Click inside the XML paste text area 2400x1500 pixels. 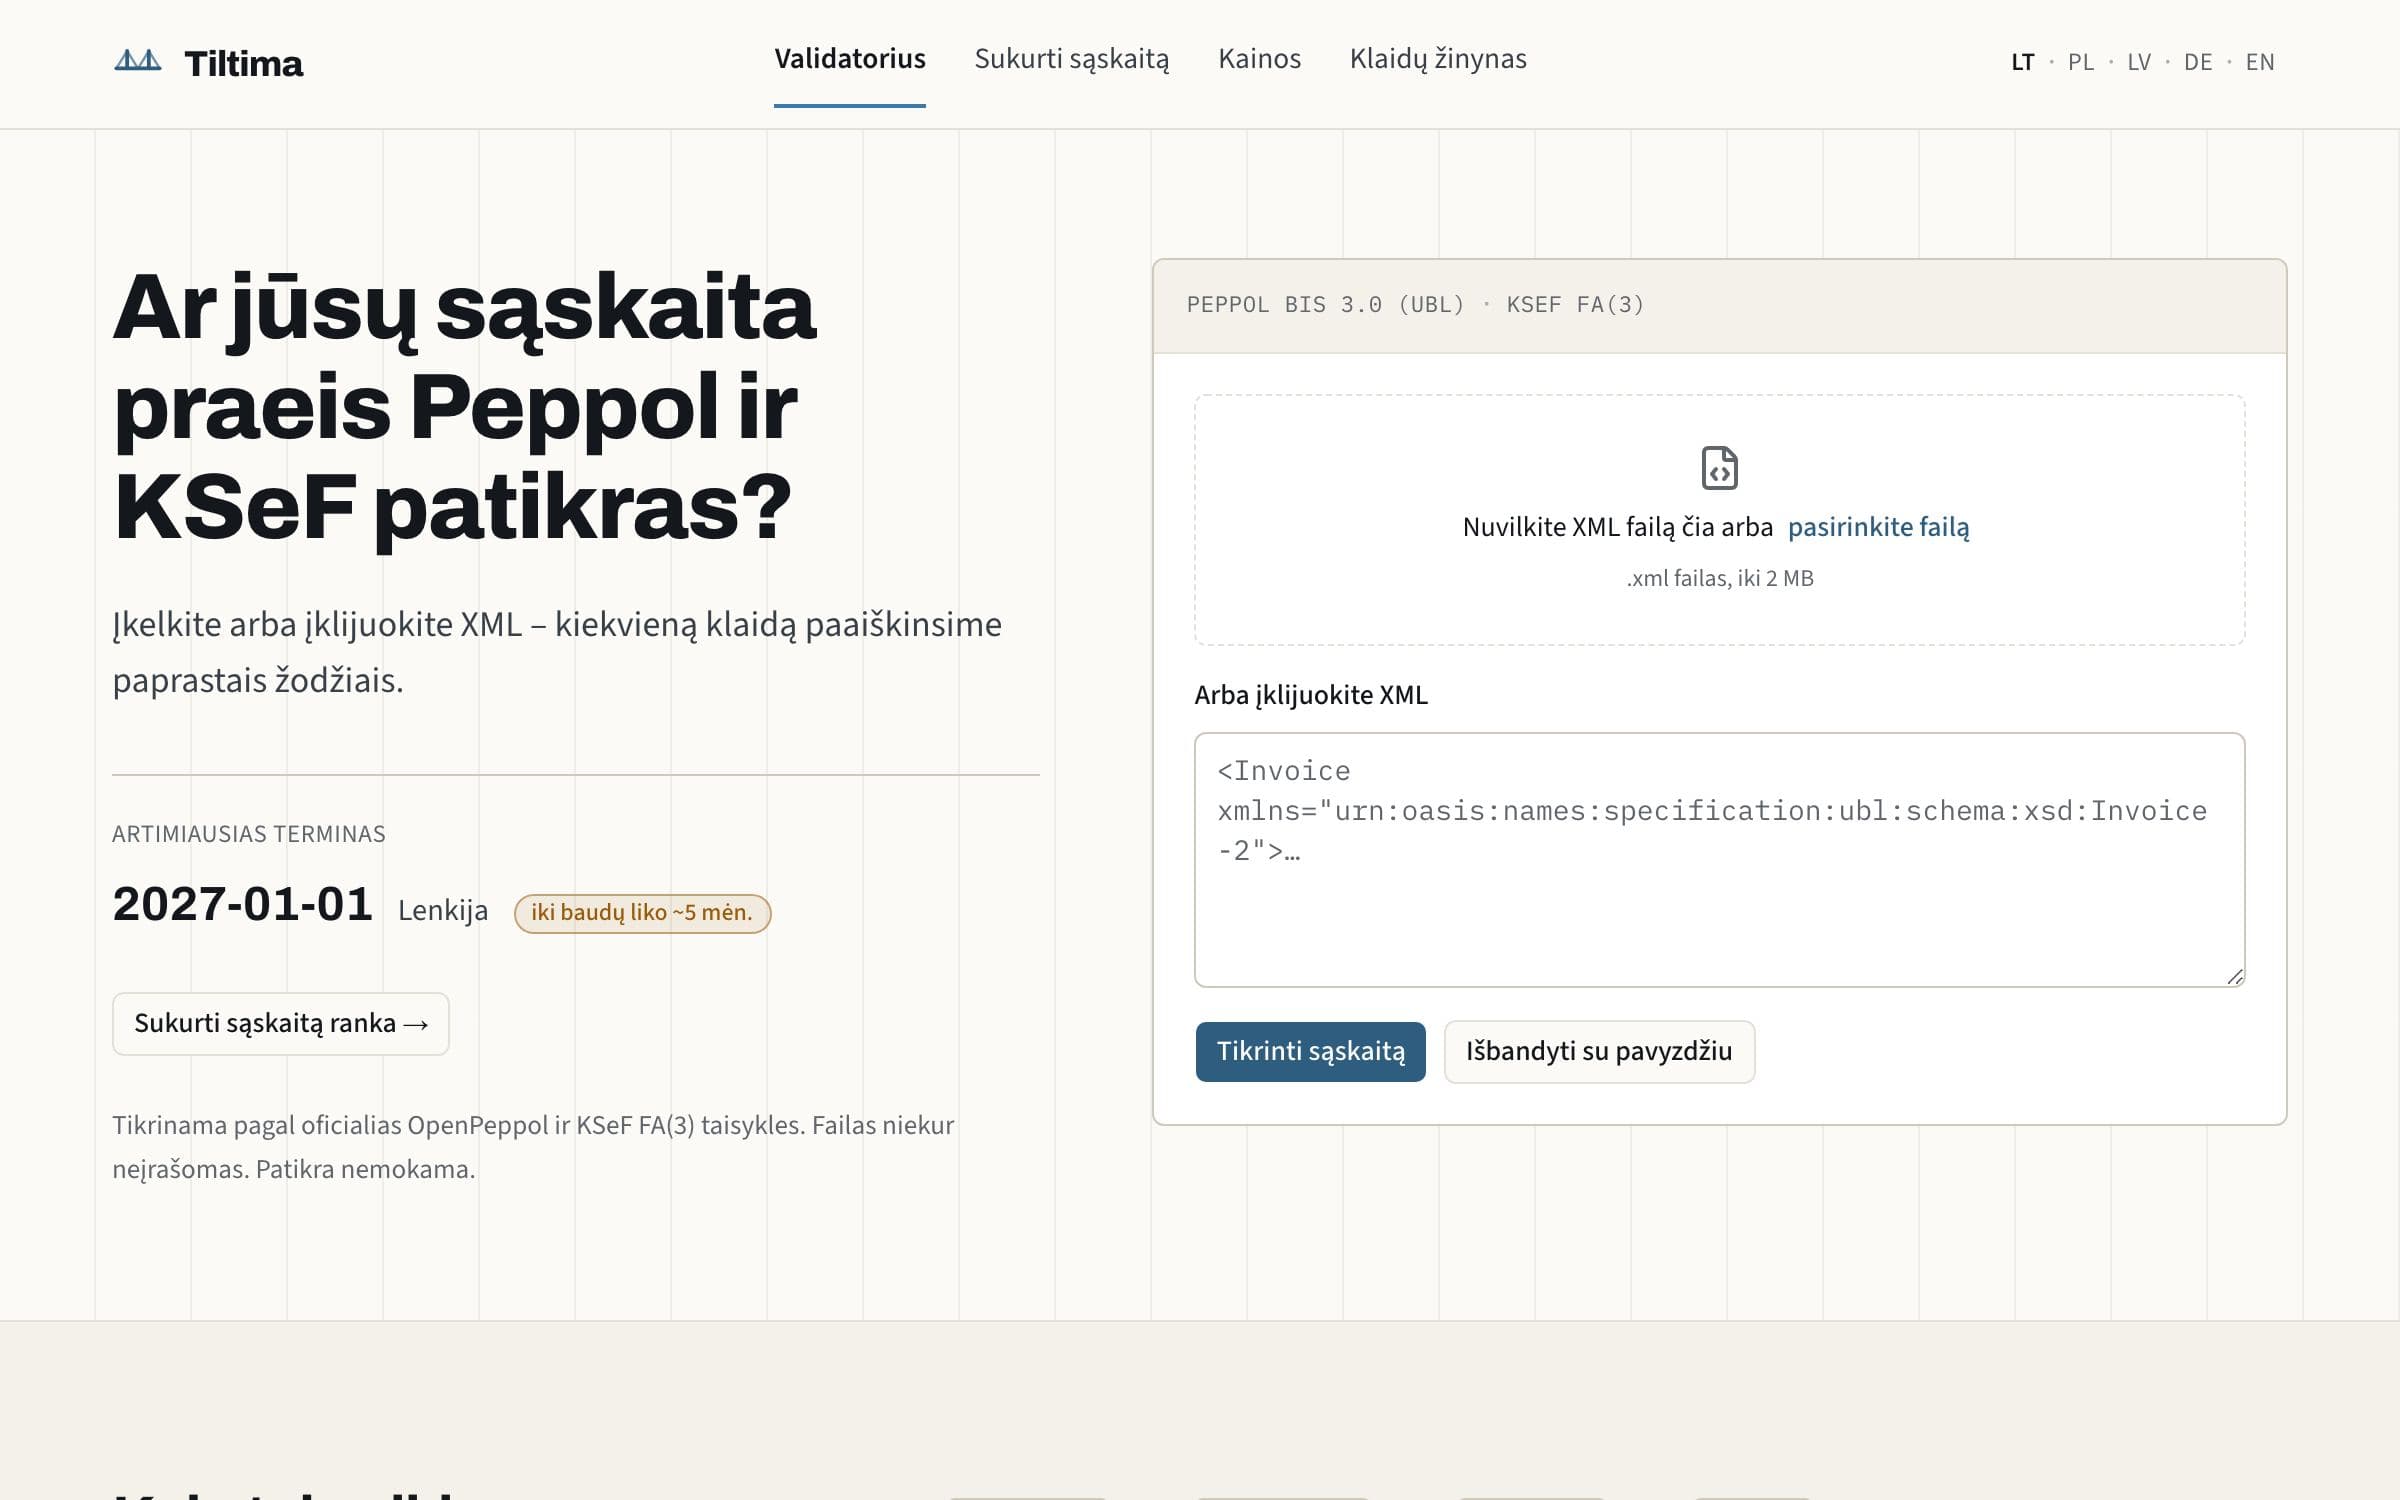[1719, 860]
